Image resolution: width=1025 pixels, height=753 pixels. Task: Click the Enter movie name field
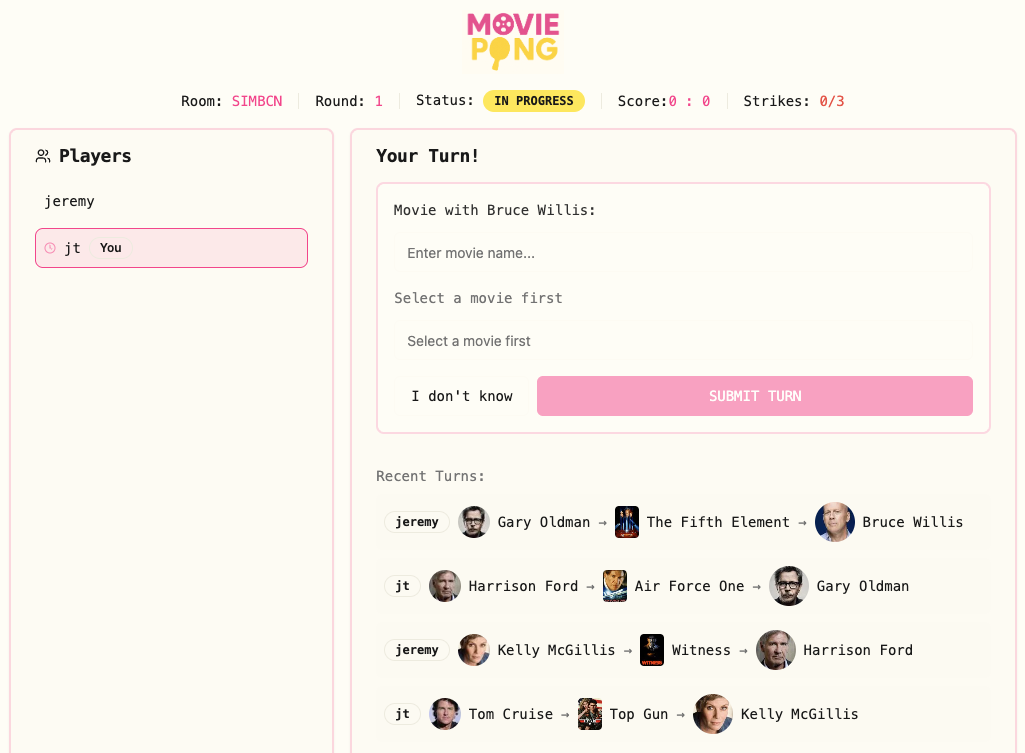tap(683, 254)
